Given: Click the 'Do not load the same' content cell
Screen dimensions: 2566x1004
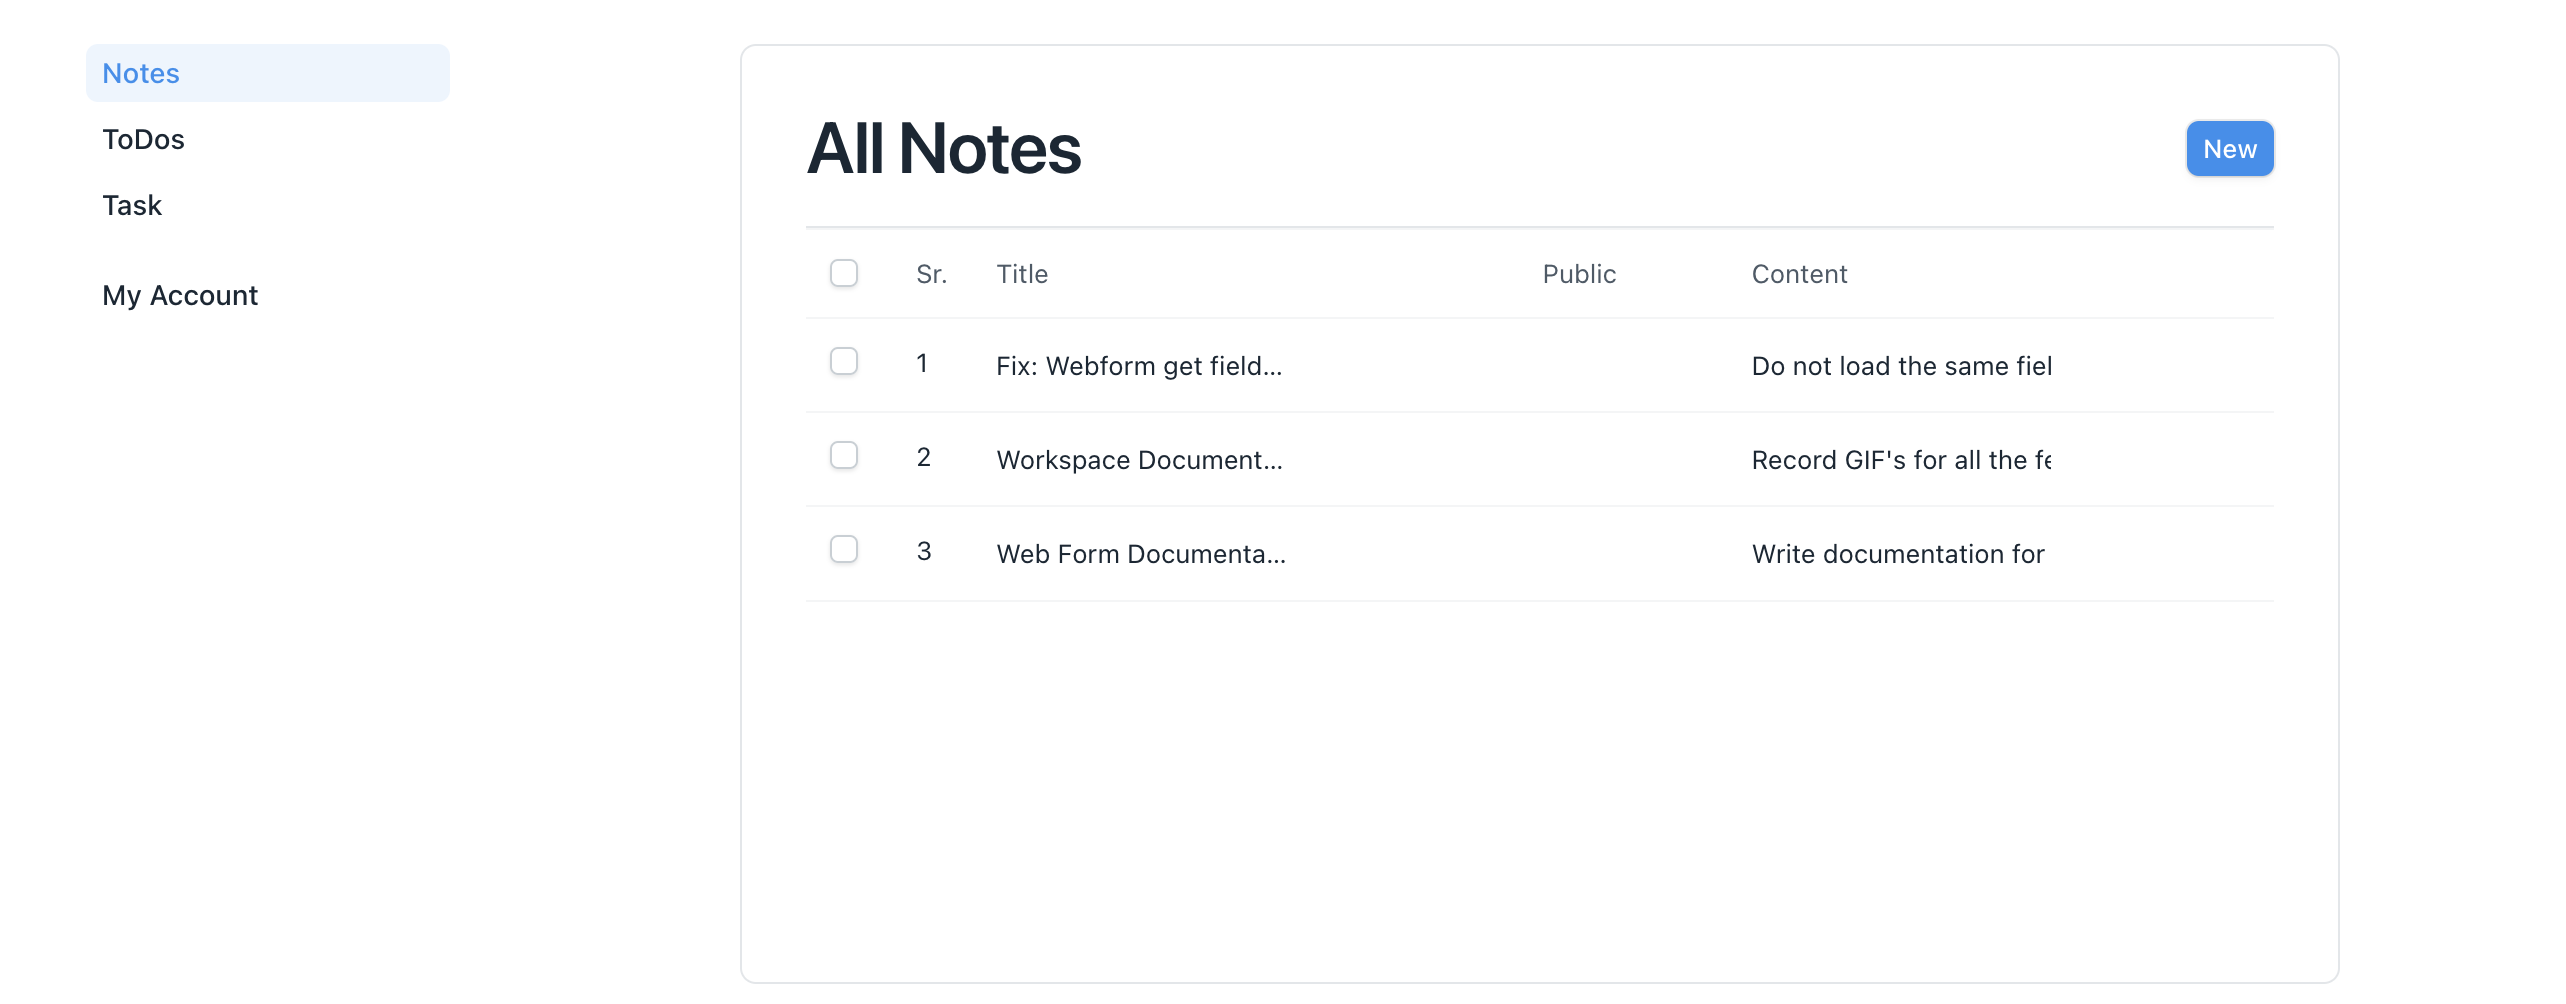Looking at the screenshot, I should 1901,366.
